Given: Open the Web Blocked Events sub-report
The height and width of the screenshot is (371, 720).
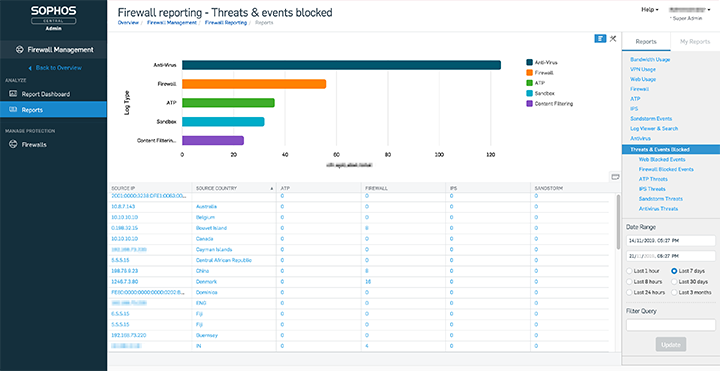Looking at the screenshot, I should pyautogui.click(x=662, y=159).
